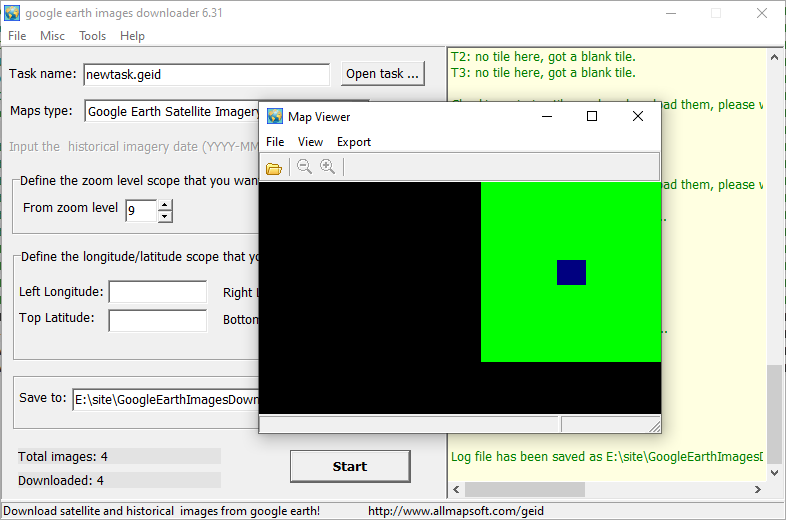Open the File menu in Map Viewer

click(x=275, y=142)
